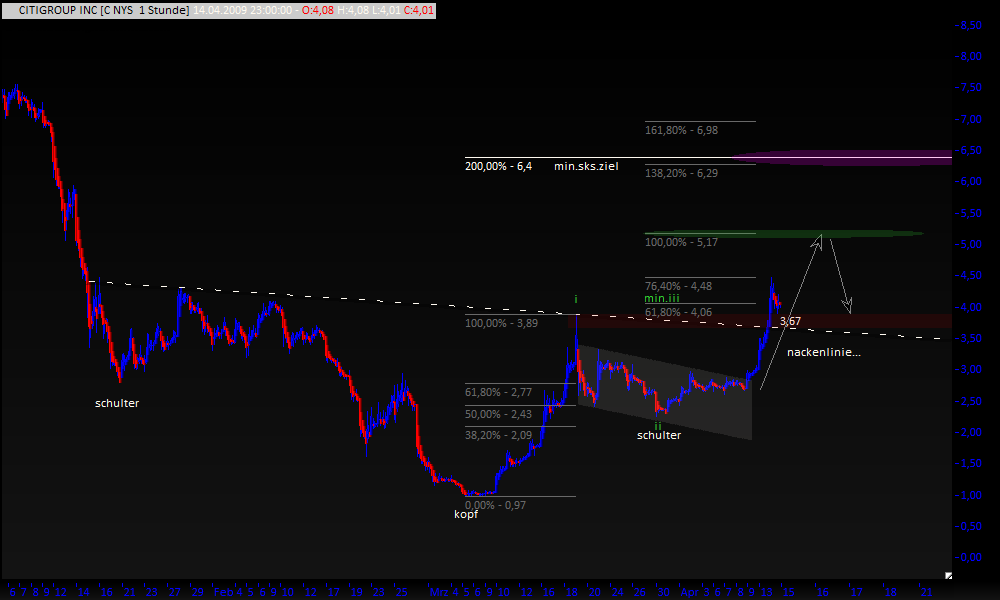Viewport: 1000px width, 600px height.
Task: Click the Apr label on the date axis
Action: coord(690,592)
